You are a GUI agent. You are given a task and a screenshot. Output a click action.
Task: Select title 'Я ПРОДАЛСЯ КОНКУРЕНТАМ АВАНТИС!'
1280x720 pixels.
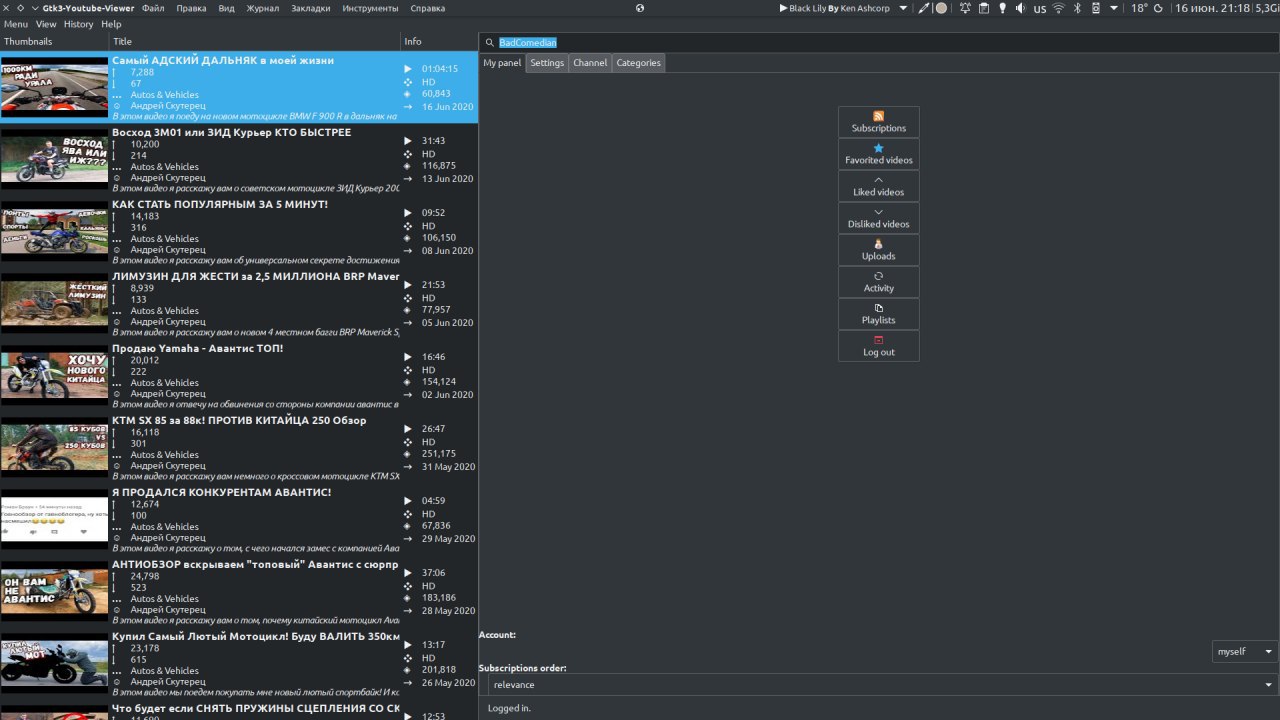click(221, 492)
